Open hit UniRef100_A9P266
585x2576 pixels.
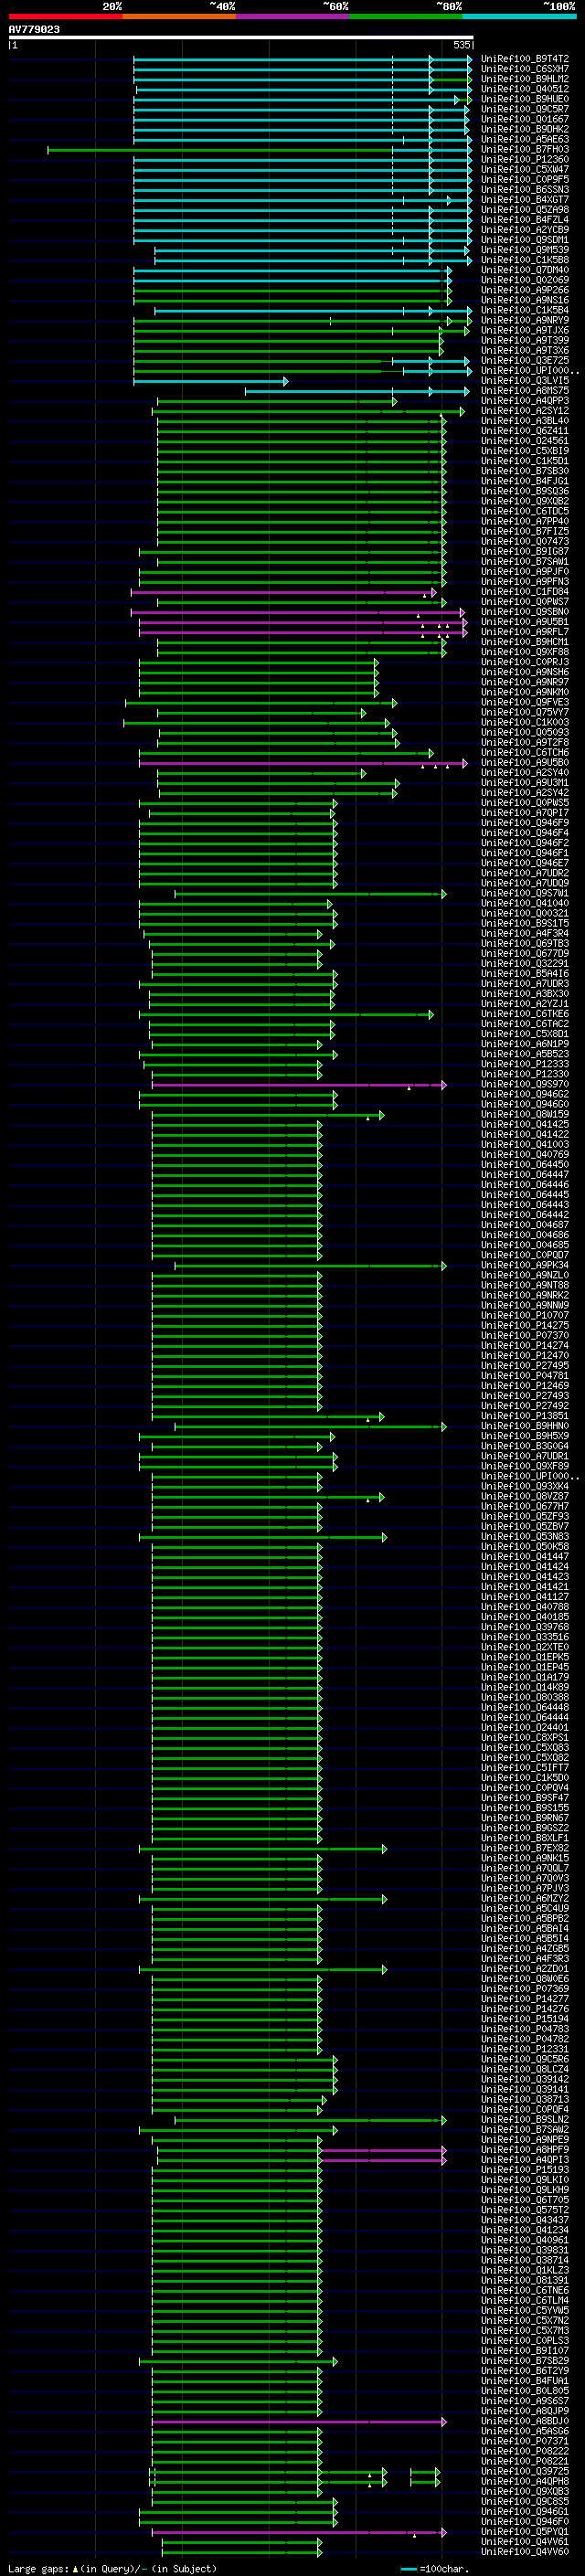coord(525,290)
